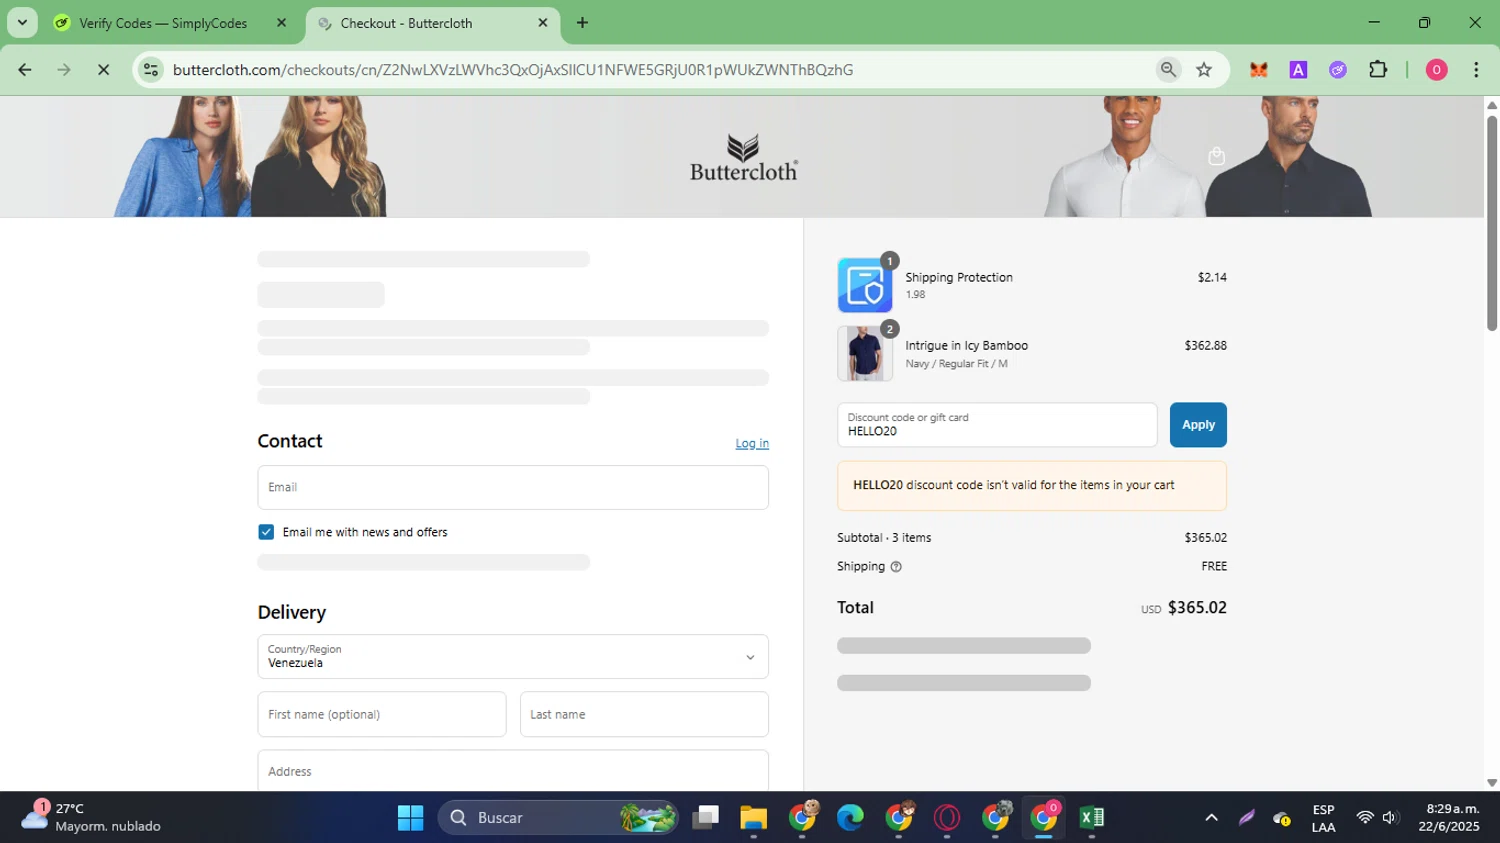
Task: Open the Chrome three-dot menu
Action: click(x=1476, y=69)
